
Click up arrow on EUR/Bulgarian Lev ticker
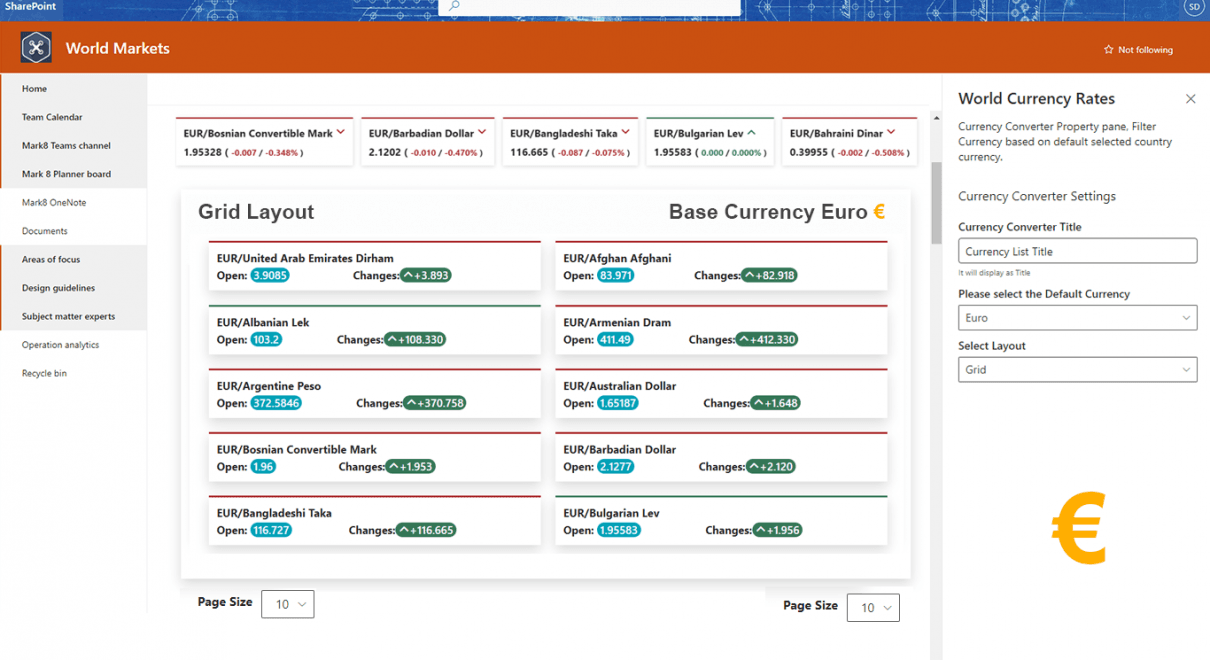(x=752, y=132)
